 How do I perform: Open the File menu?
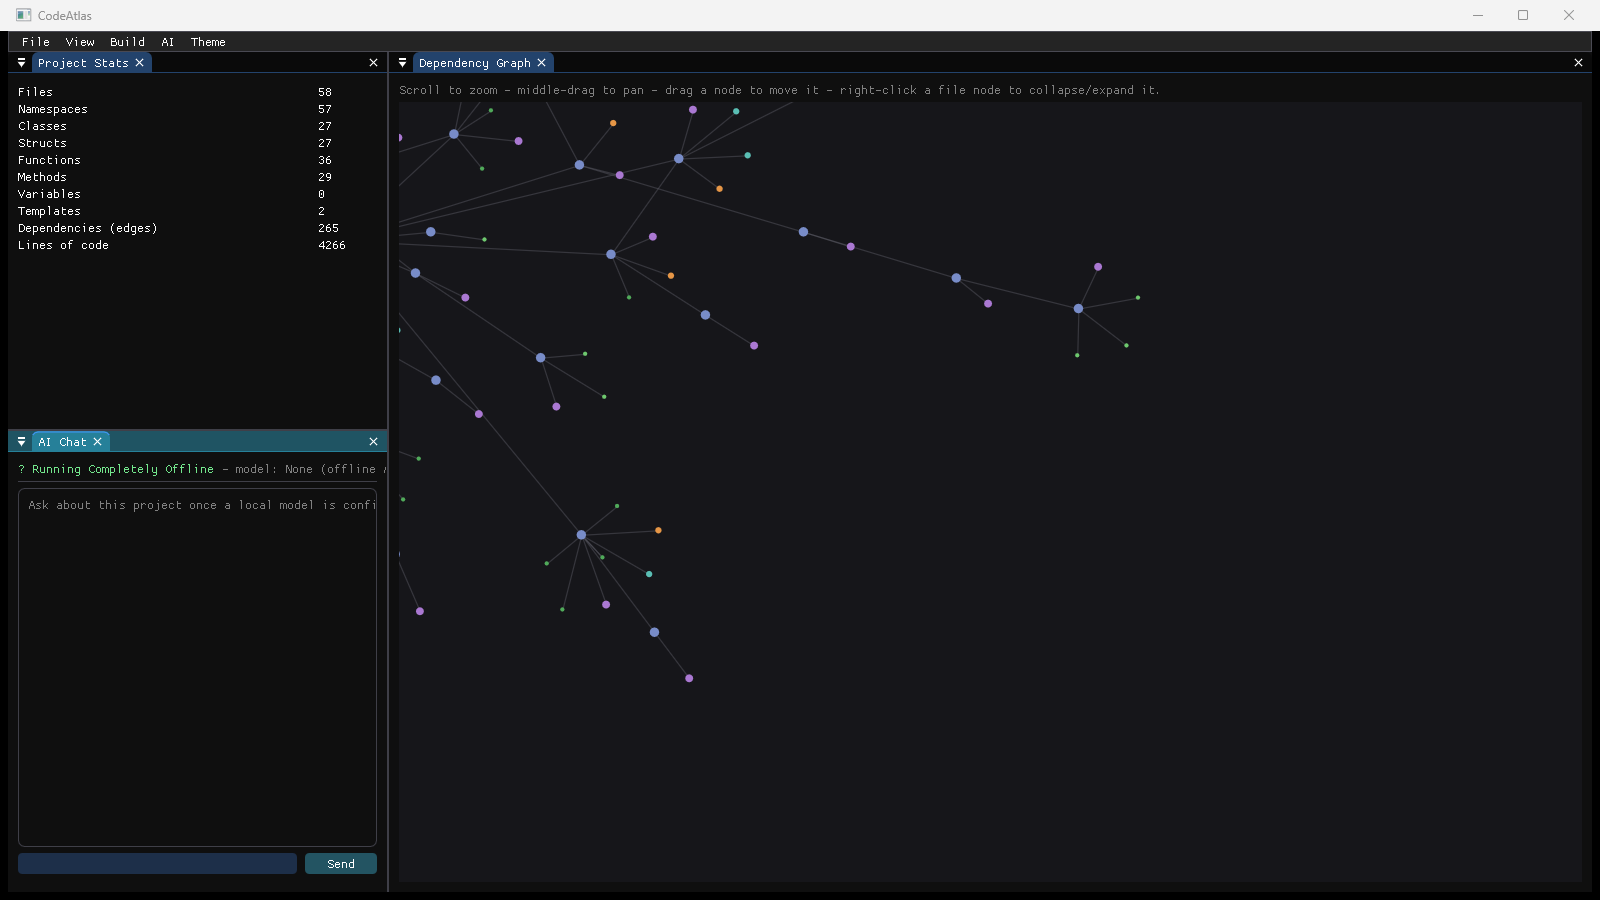pyautogui.click(x=36, y=42)
